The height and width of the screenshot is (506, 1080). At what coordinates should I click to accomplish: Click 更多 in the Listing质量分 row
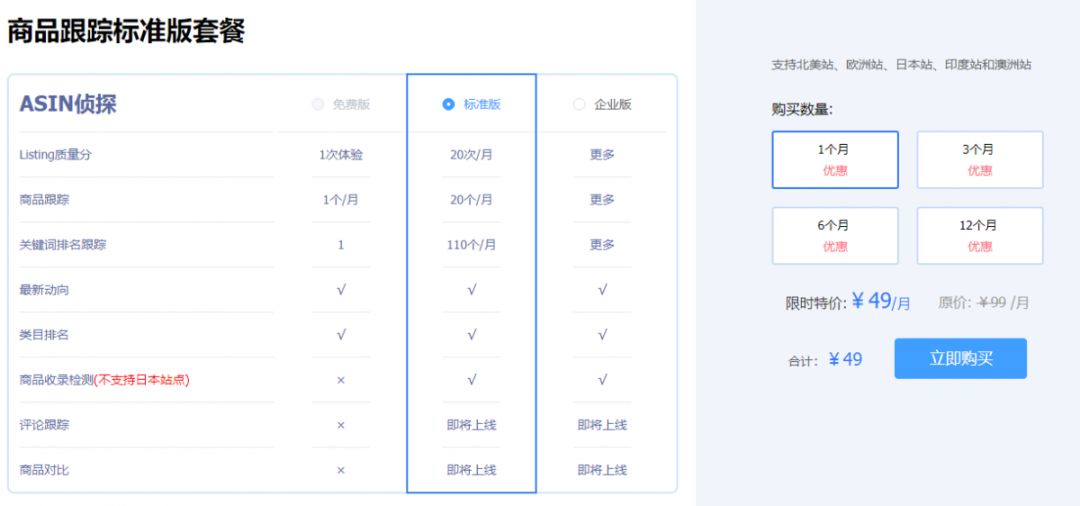tap(602, 155)
